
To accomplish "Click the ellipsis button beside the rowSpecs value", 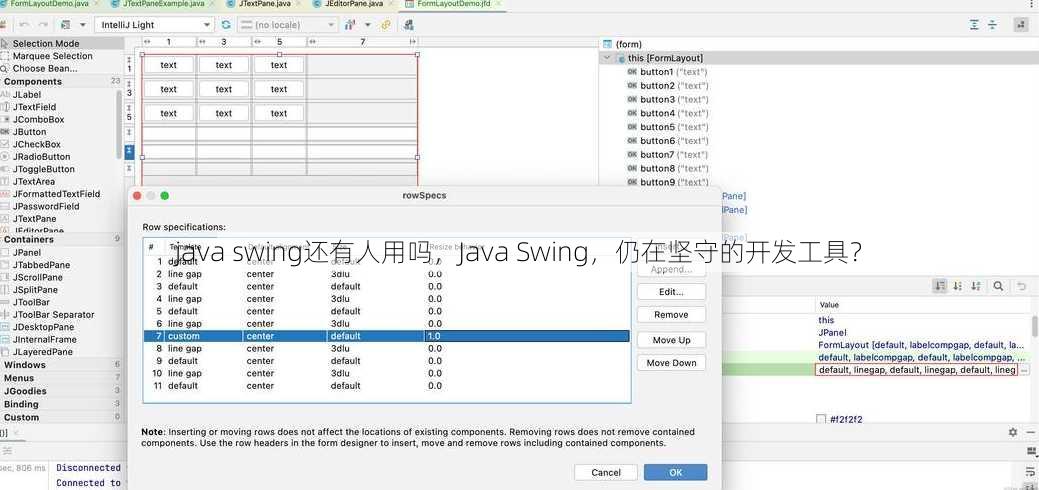I will (x=1024, y=370).
